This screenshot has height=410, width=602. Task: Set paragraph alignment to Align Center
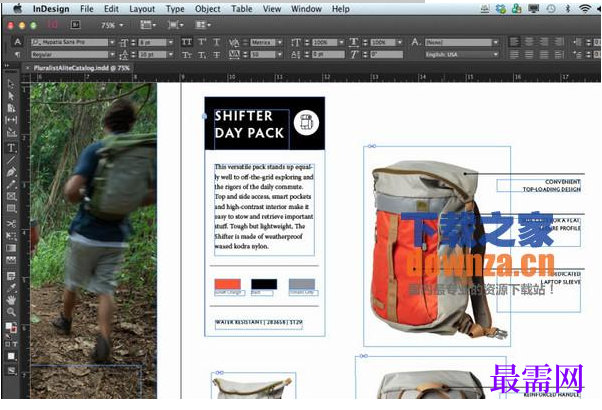pos(529,42)
